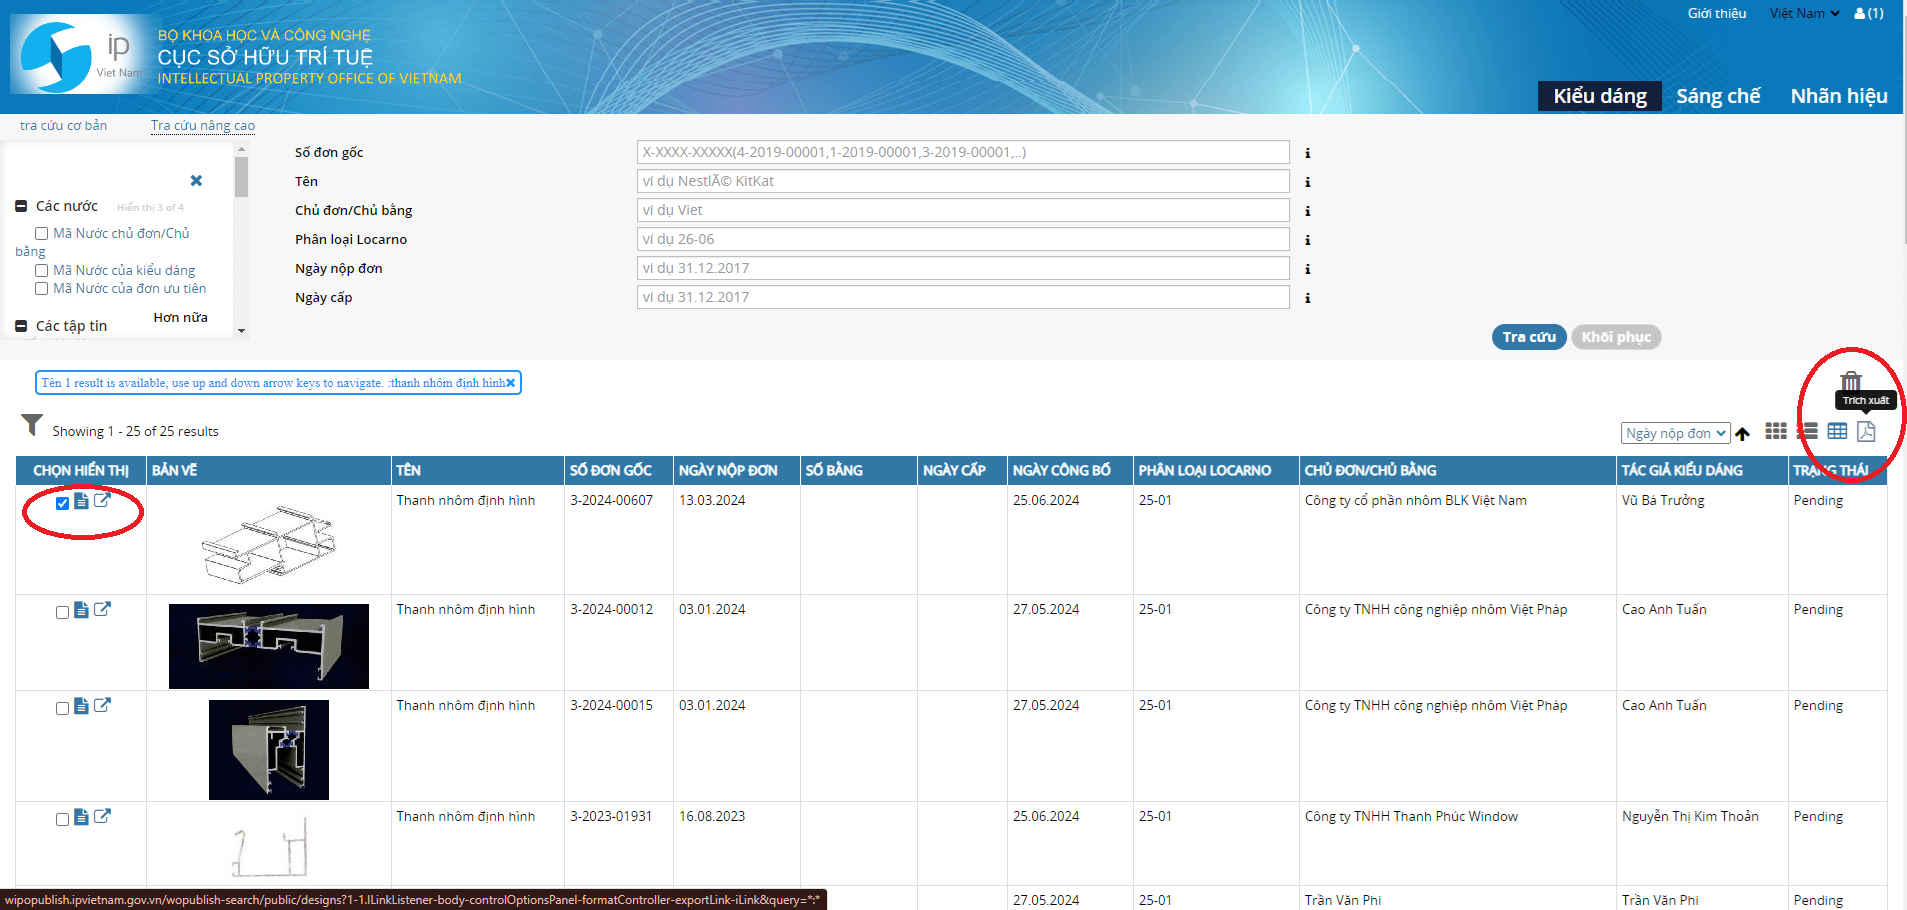The width and height of the screenshot is (1907, 910).
Task: Open the Ngày nộp đơn sort dropdown
Action: click(x=1675, y=433)
